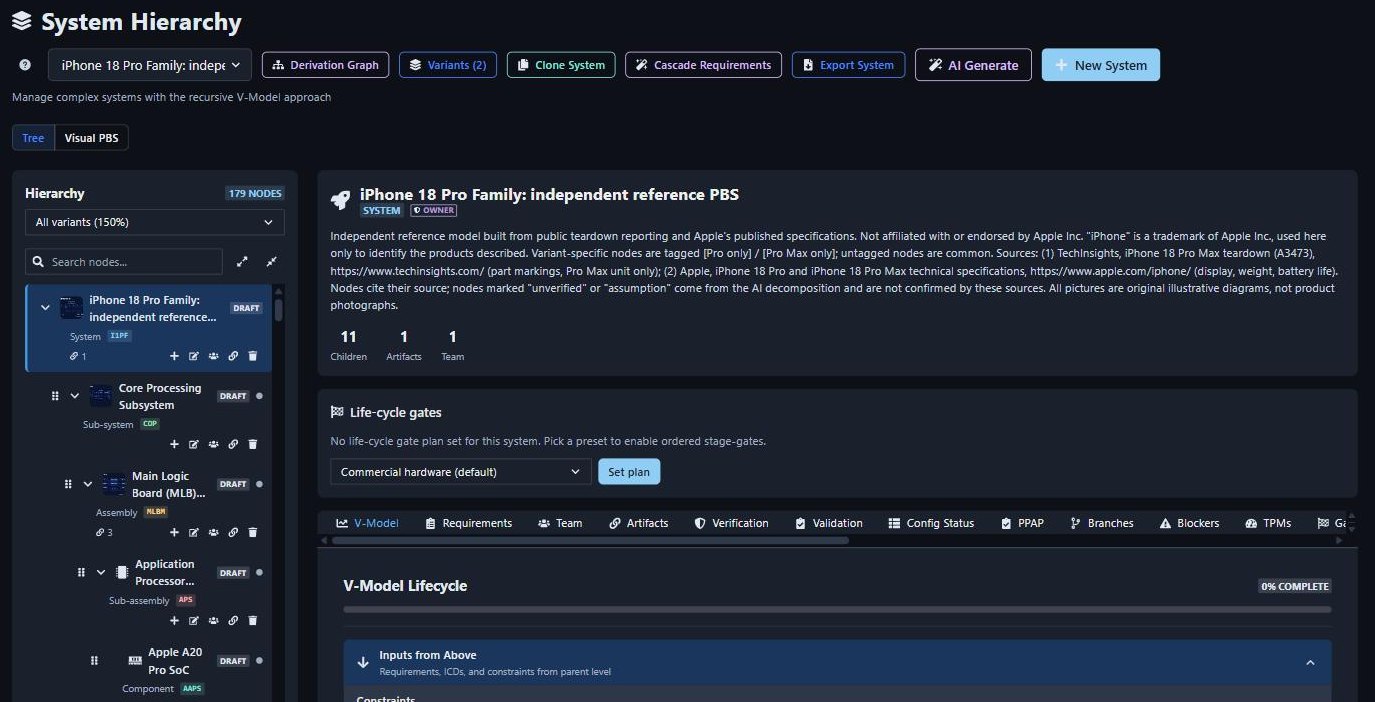Click link icon on Core Processing Subsystem
This screenshot has width=1375, height=702.
[233, 444]
